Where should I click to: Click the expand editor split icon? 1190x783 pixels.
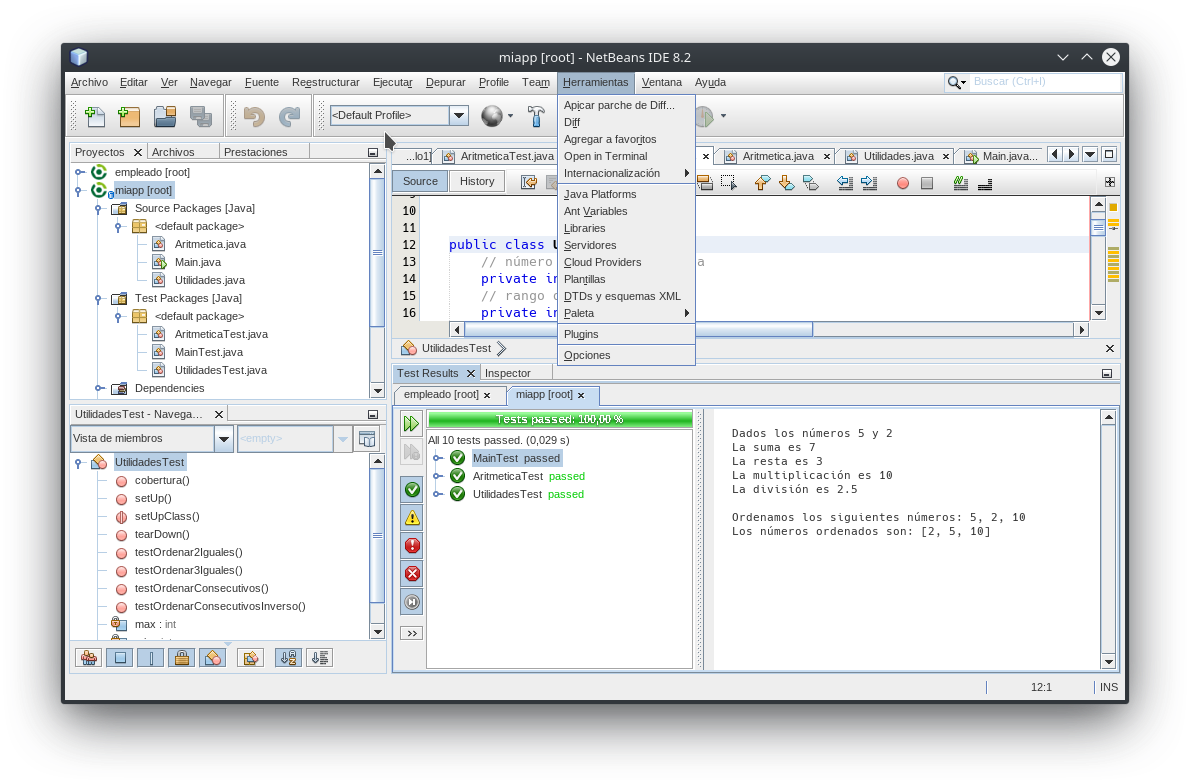point(1110,182)
